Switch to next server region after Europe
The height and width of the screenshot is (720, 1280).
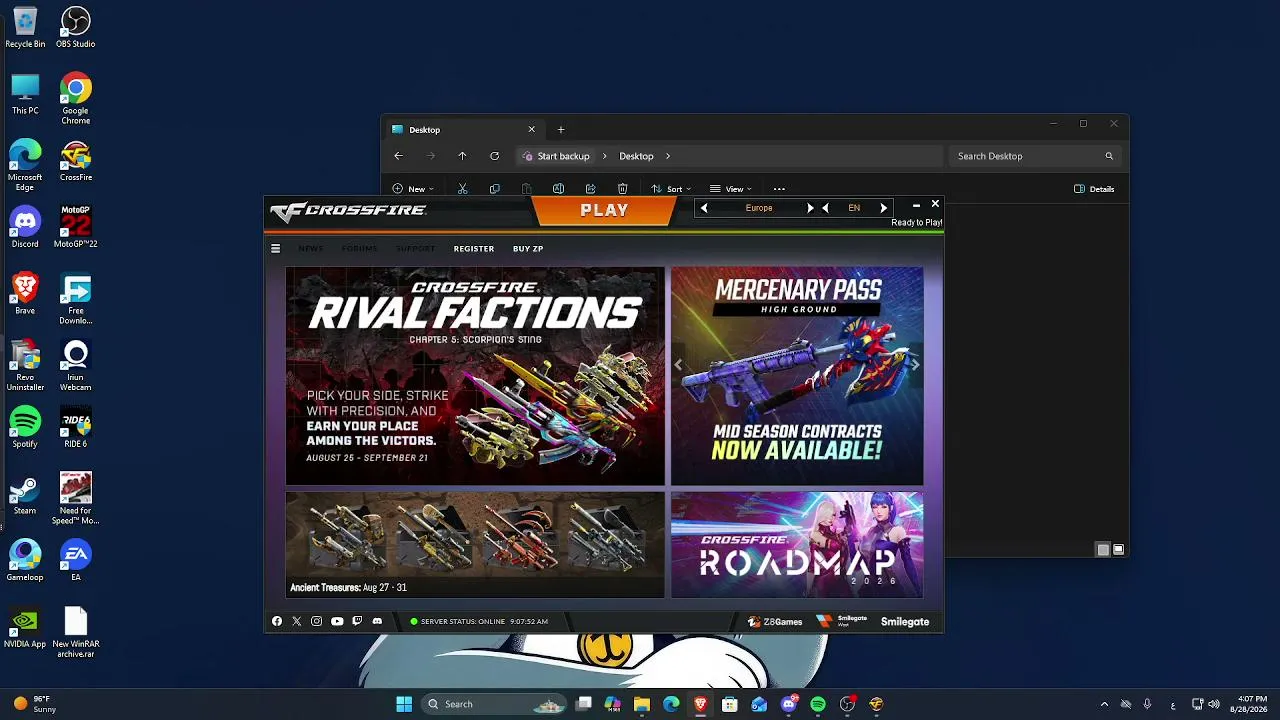click(810, 208)
